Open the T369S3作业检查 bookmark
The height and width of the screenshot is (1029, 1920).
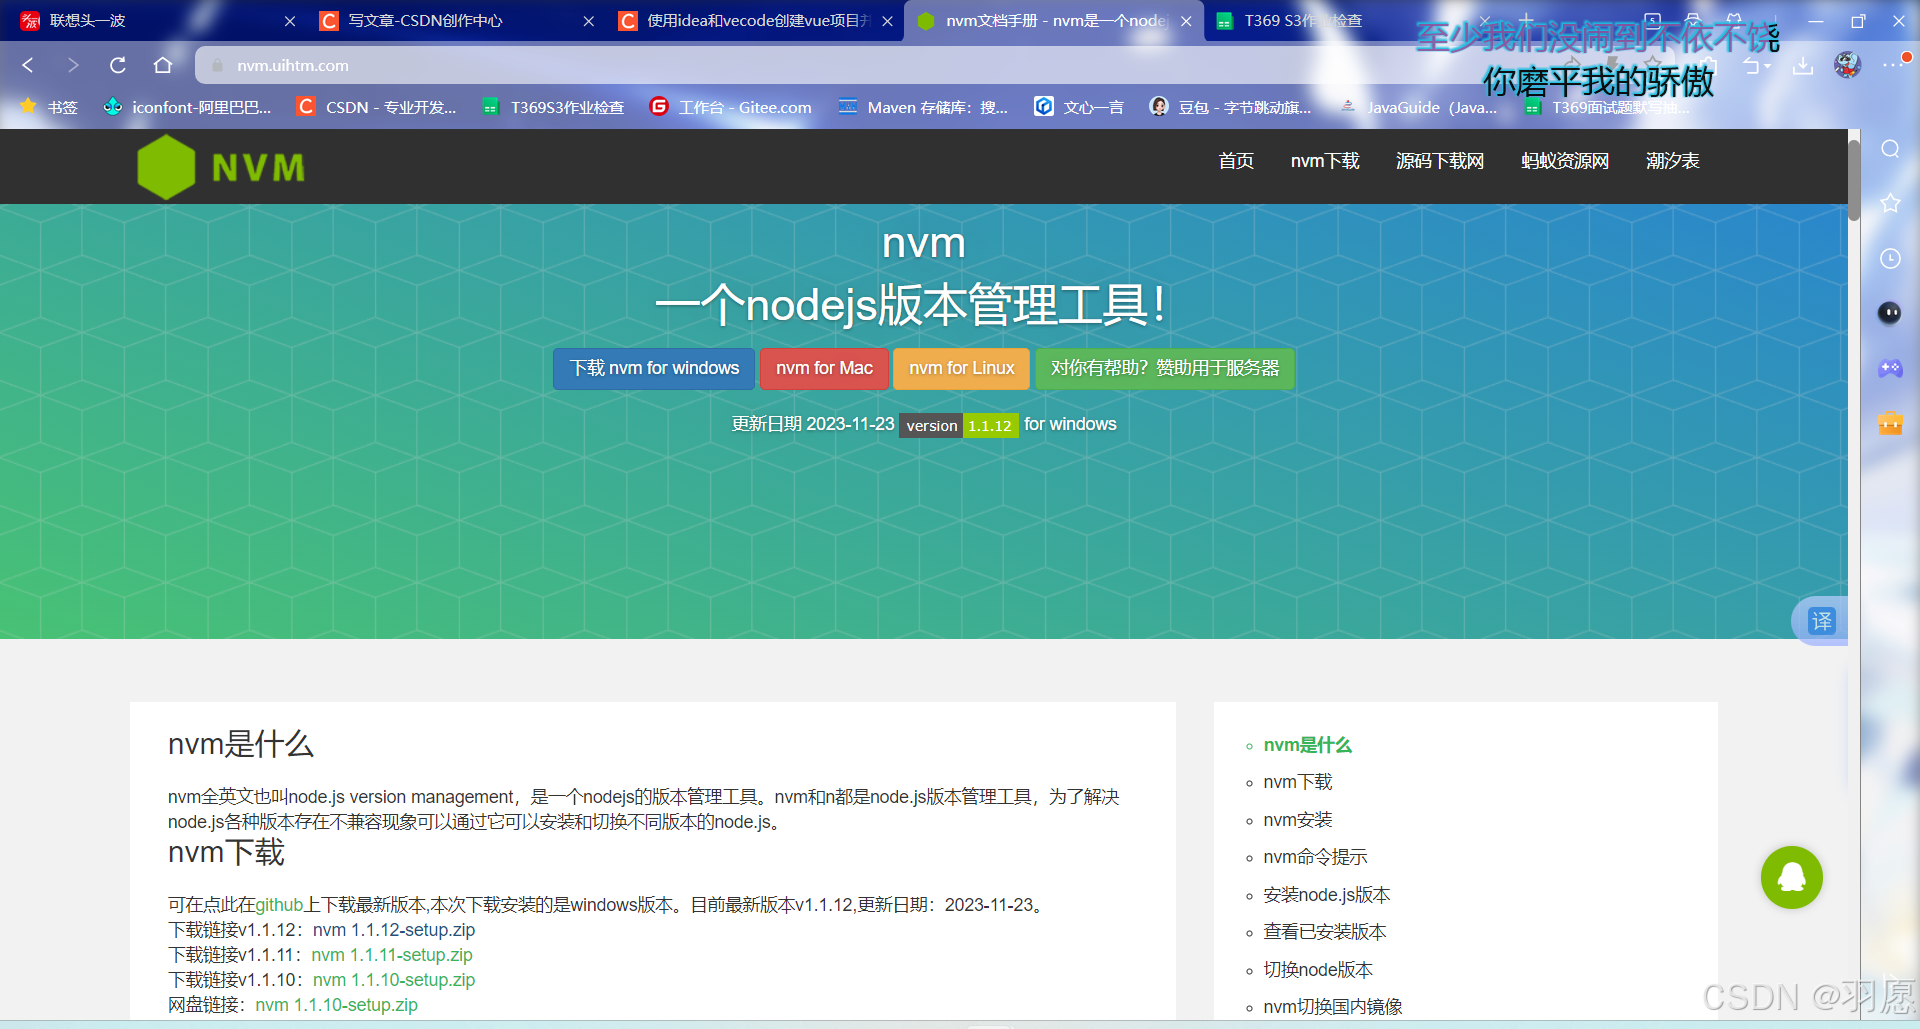pyautogui.click(x=553, y=107)
